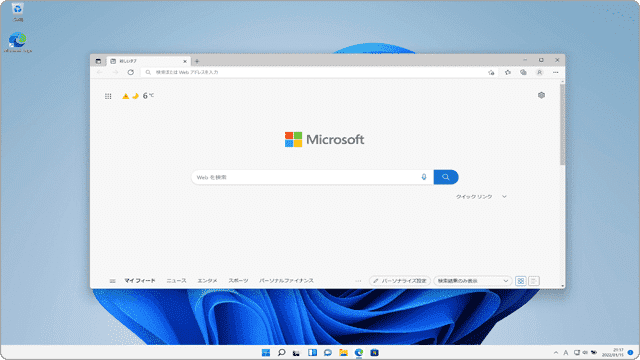The height and width of the screenshot is (360, 640).
Task: Click the blue search button
Action: coord(446,177)
